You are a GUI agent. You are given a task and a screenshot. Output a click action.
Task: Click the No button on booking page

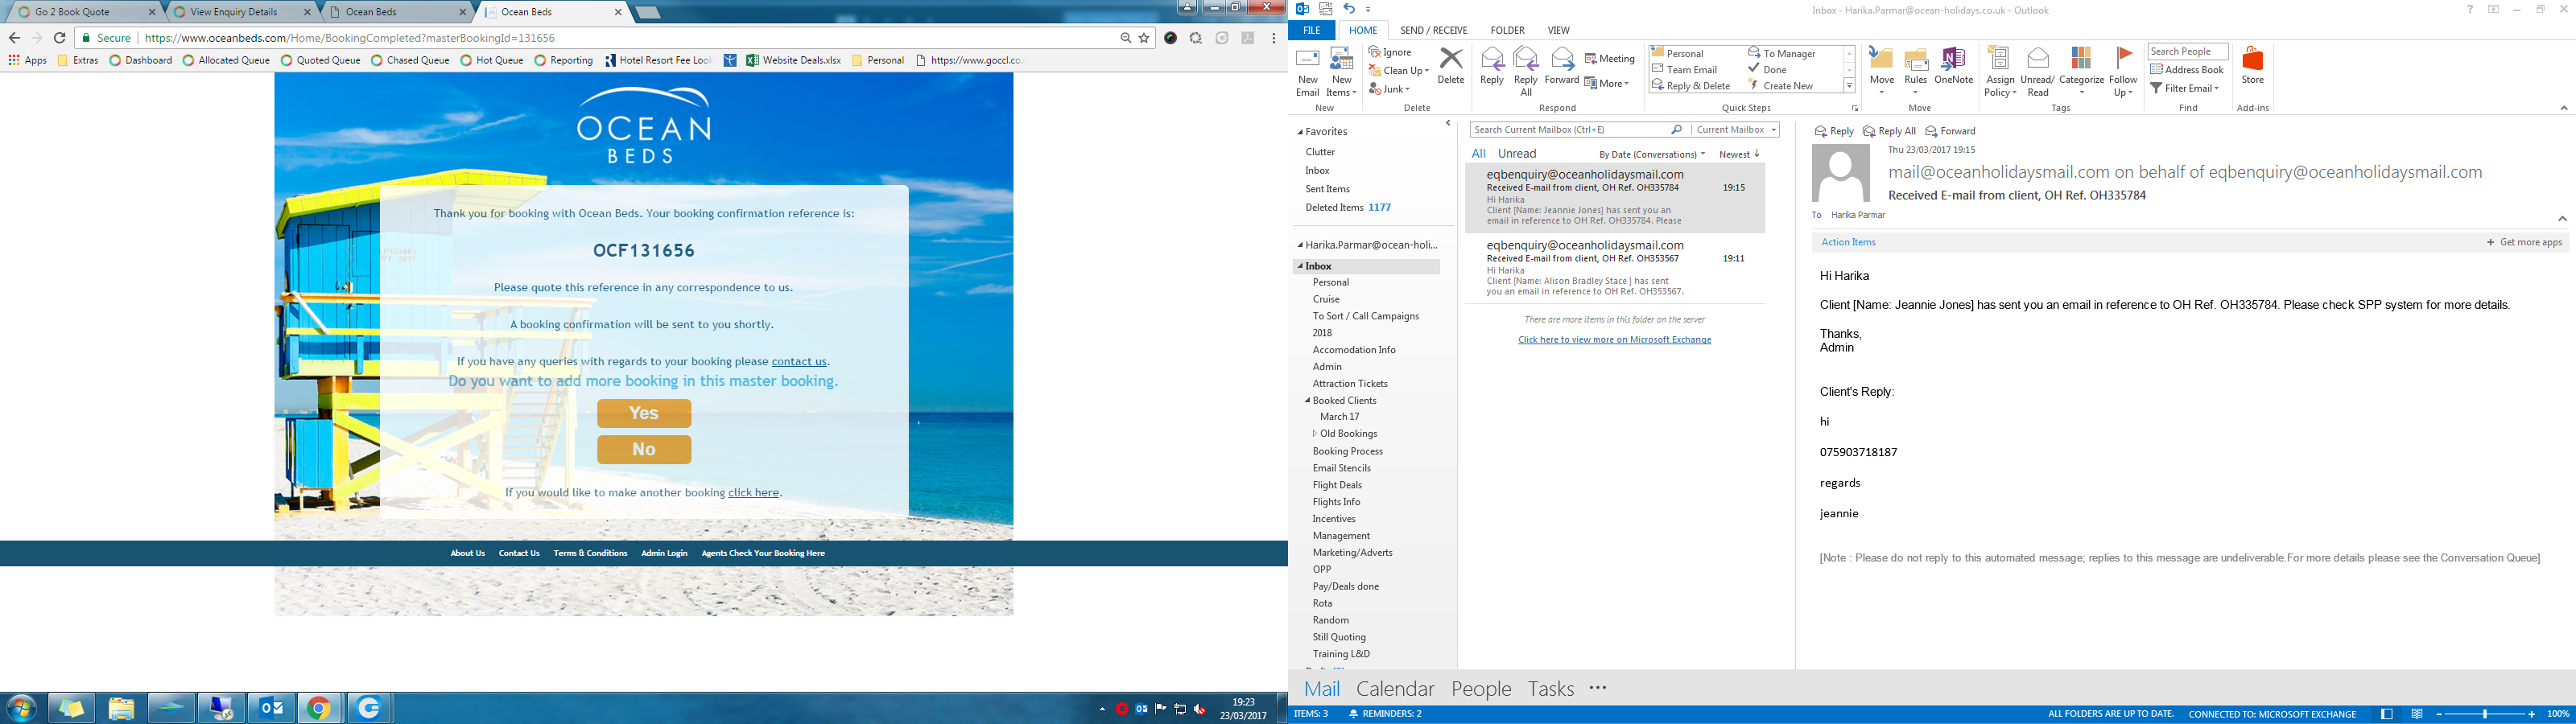click(644, 450)
